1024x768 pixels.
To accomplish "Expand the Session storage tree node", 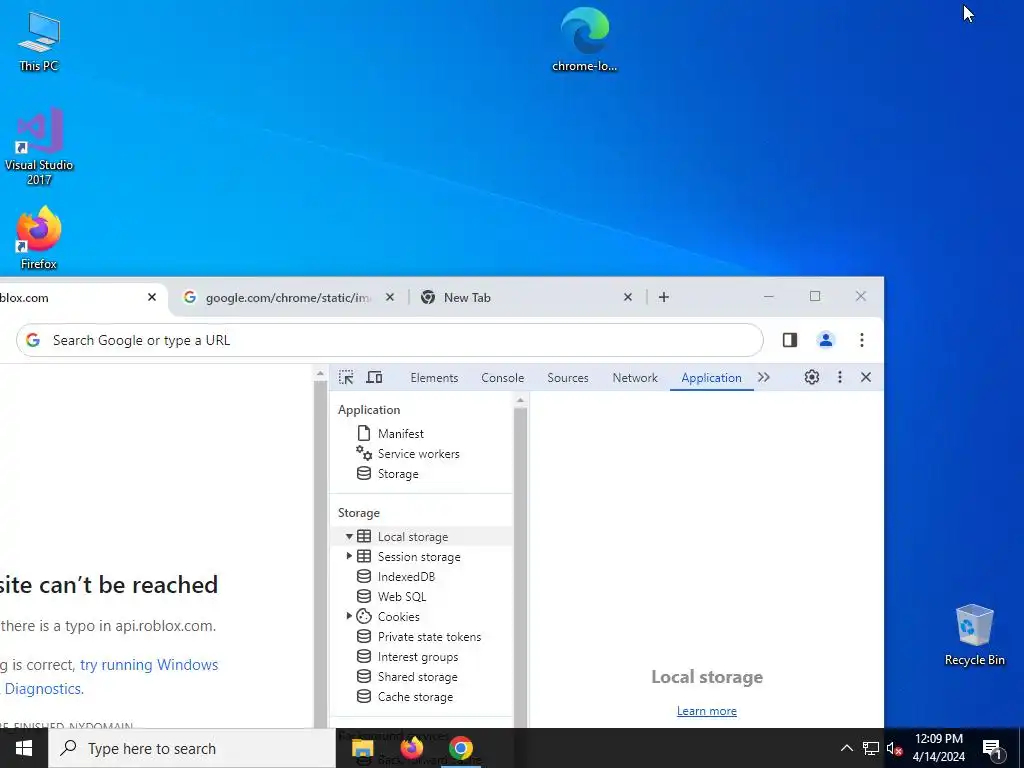I will pyautogui.click(x=349, y=556).
